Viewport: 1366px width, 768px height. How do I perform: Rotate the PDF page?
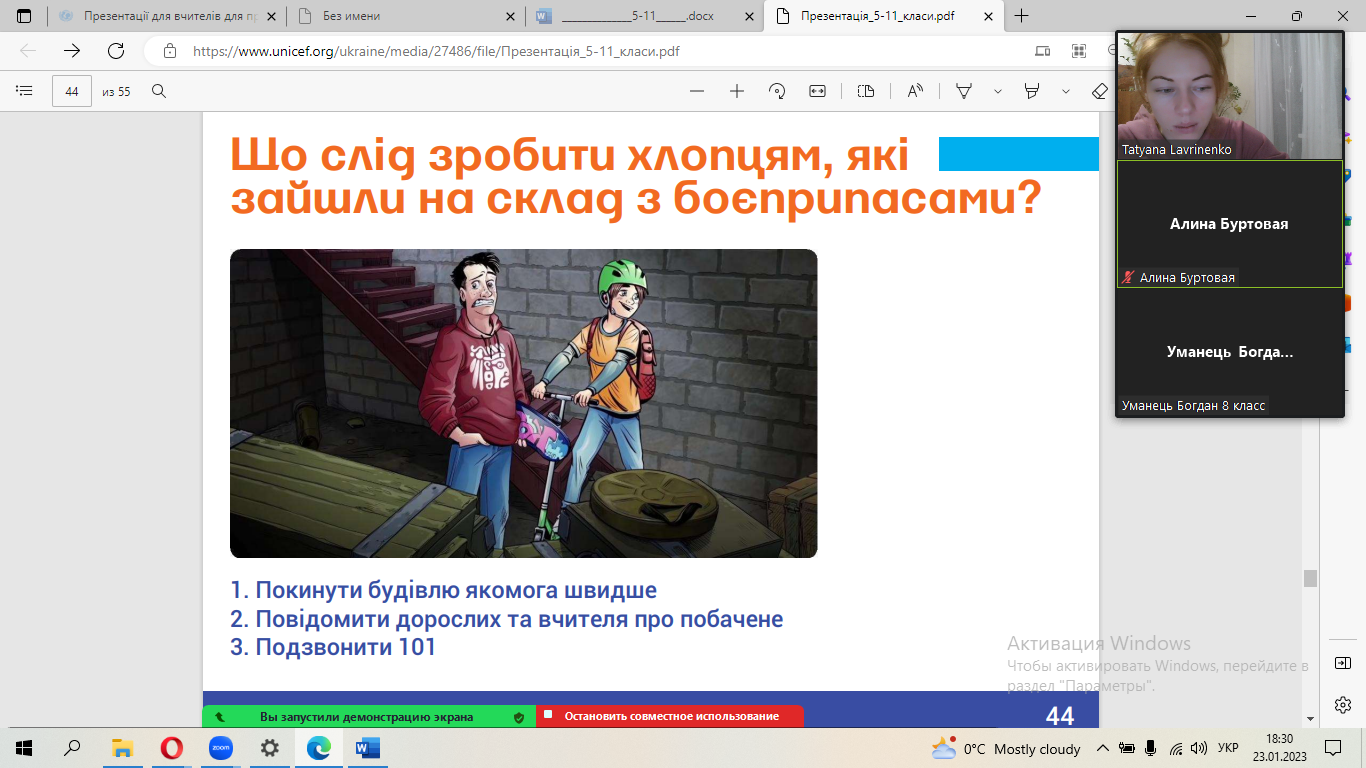pyautogui.click(x=777, y=91)
